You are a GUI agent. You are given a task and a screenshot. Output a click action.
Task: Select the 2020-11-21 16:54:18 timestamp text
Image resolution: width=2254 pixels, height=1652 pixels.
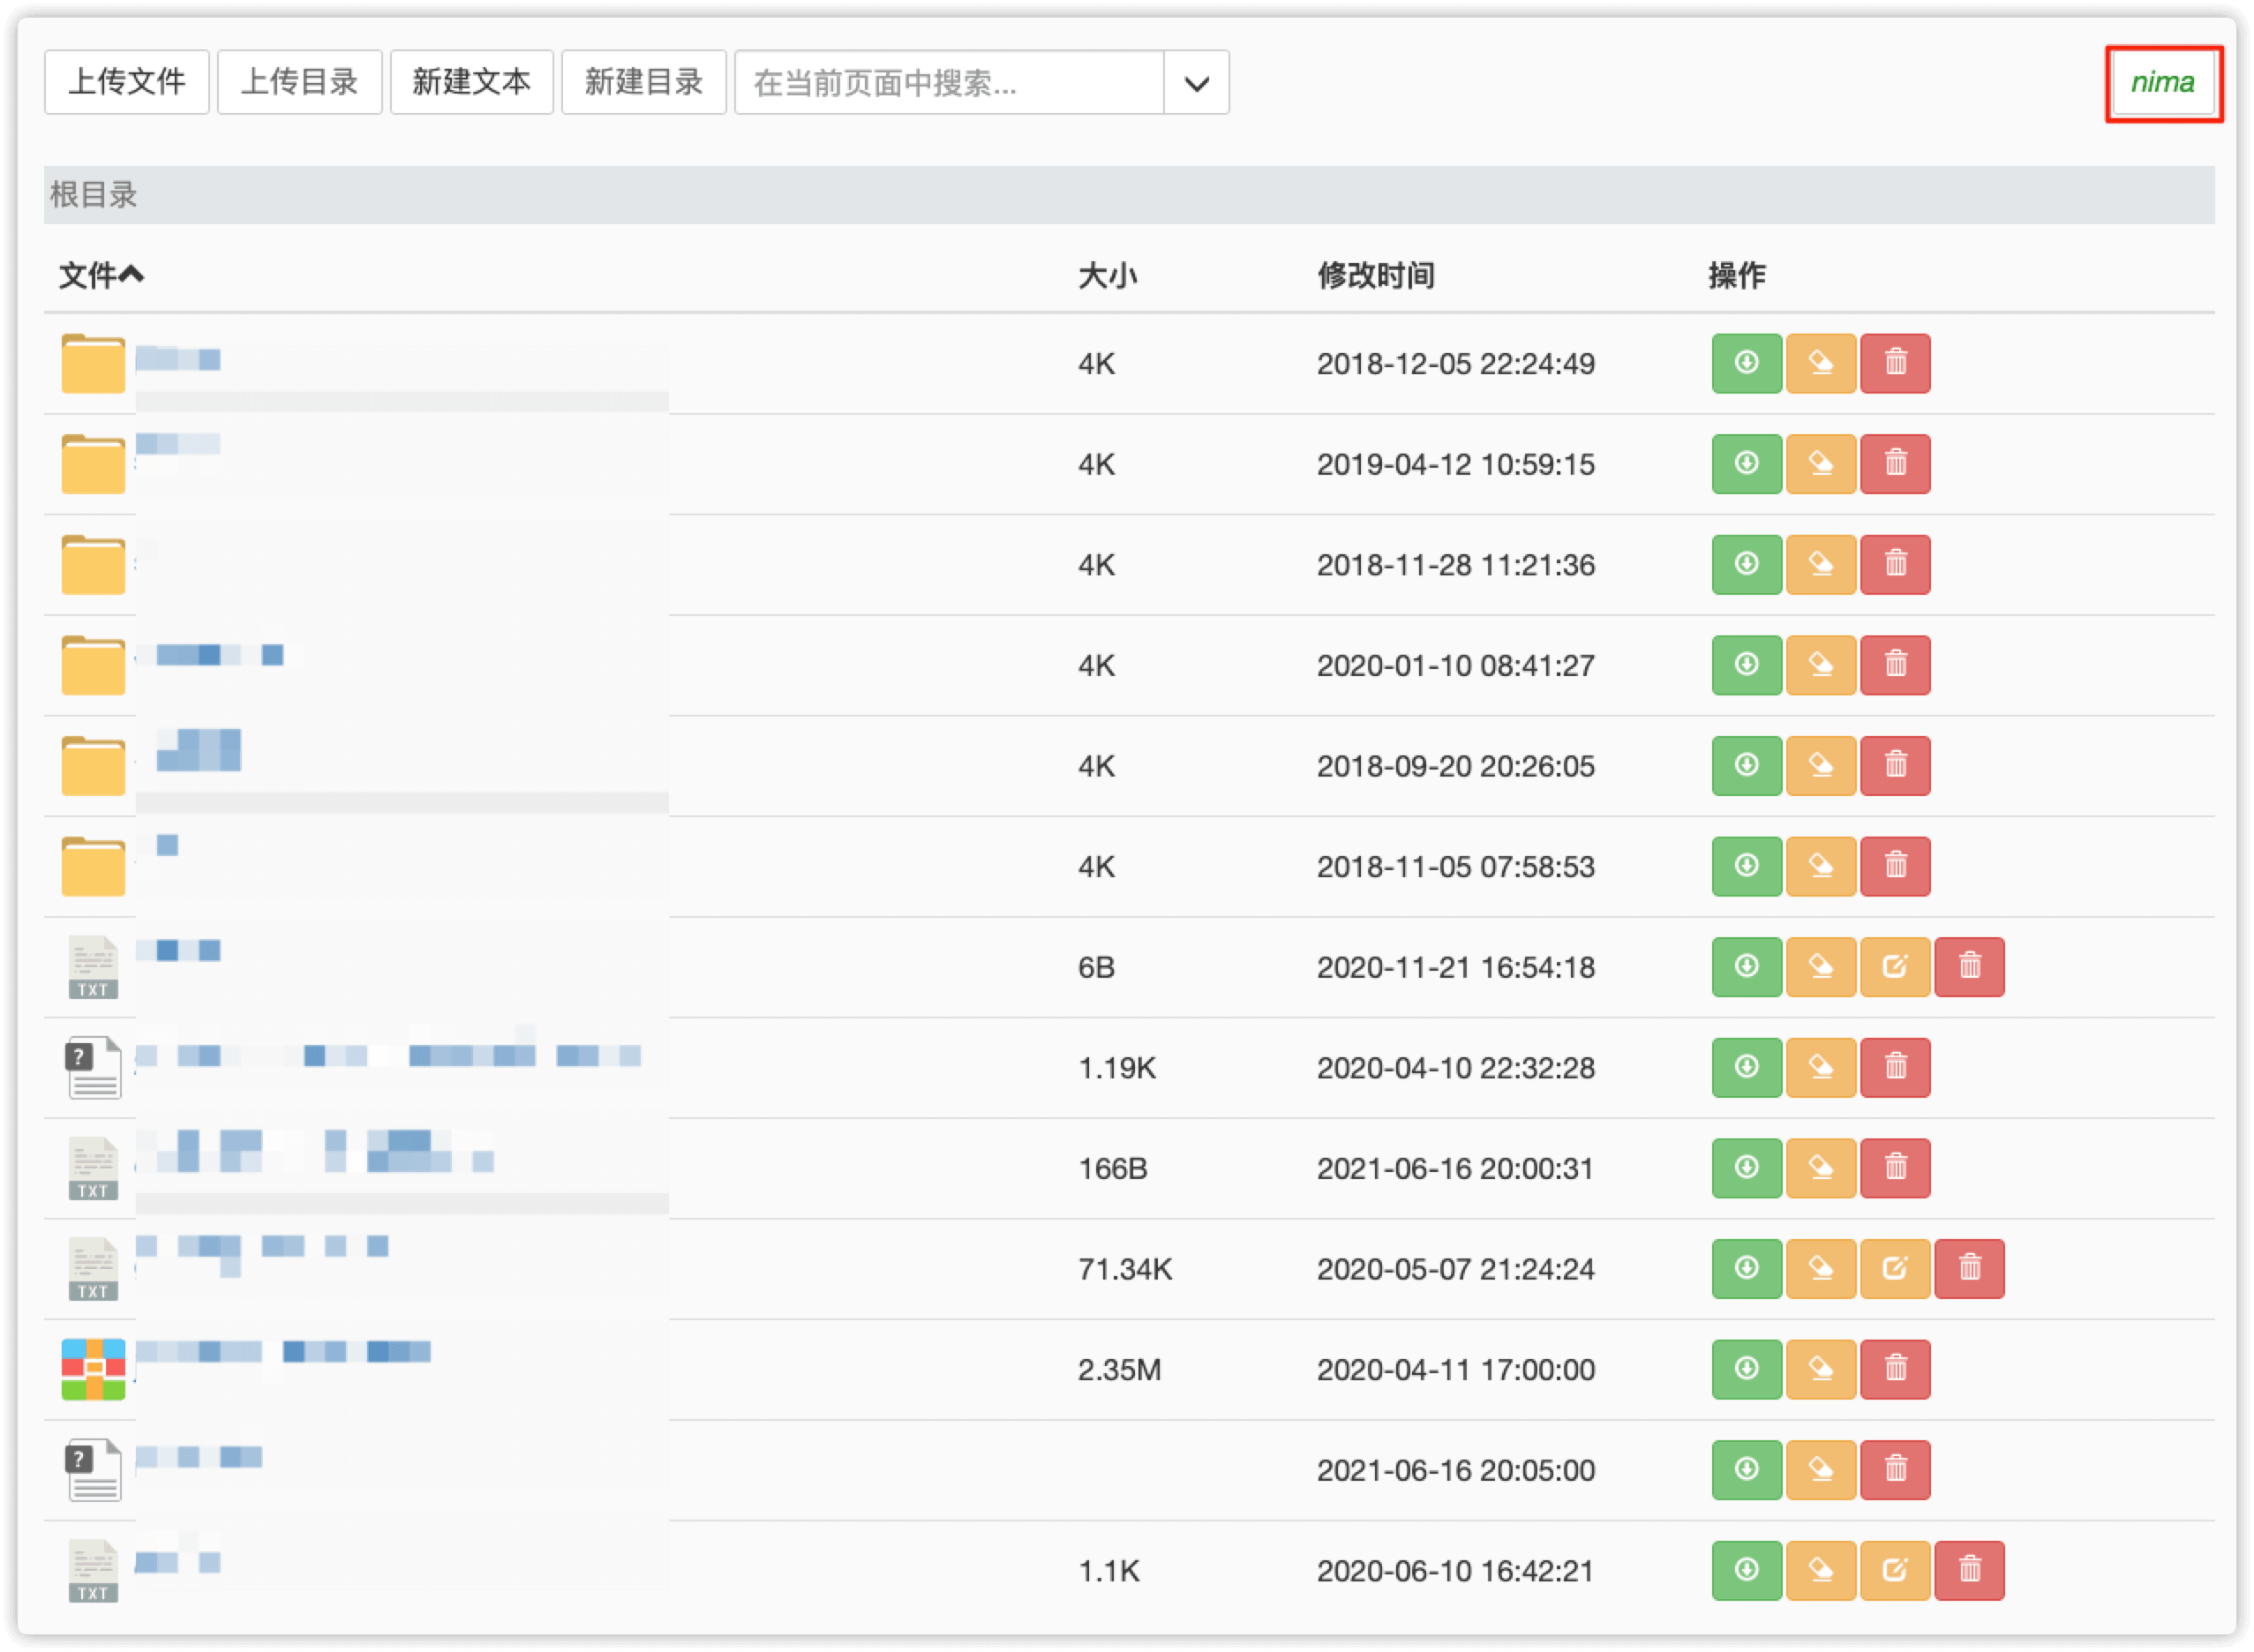pyautogui.click(x=1455, y=967)
